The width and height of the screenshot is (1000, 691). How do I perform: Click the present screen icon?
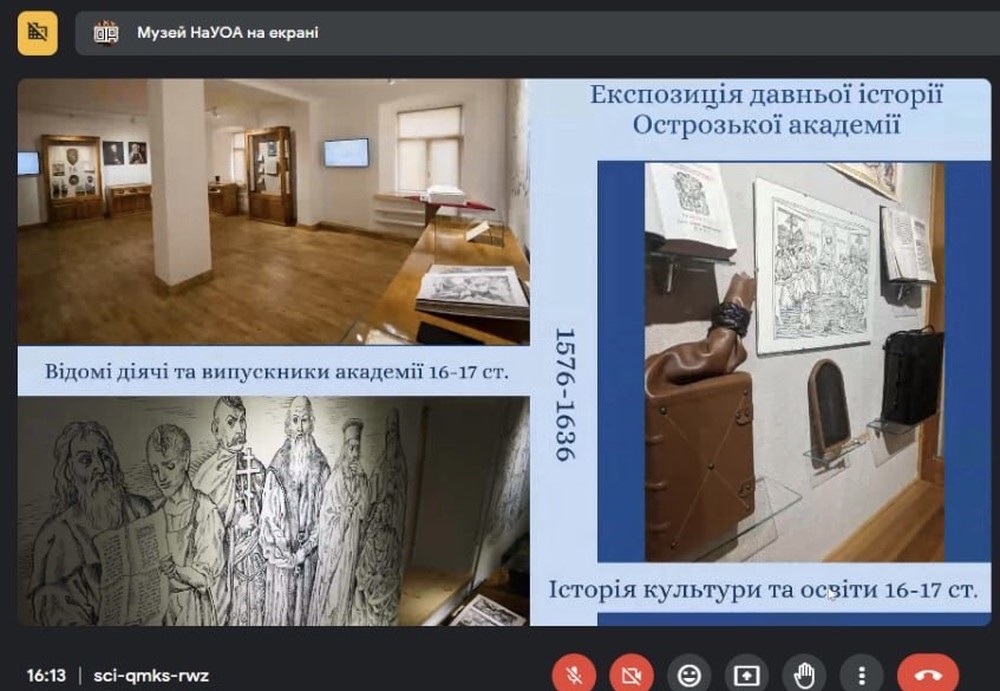click(x=746, y=675)
